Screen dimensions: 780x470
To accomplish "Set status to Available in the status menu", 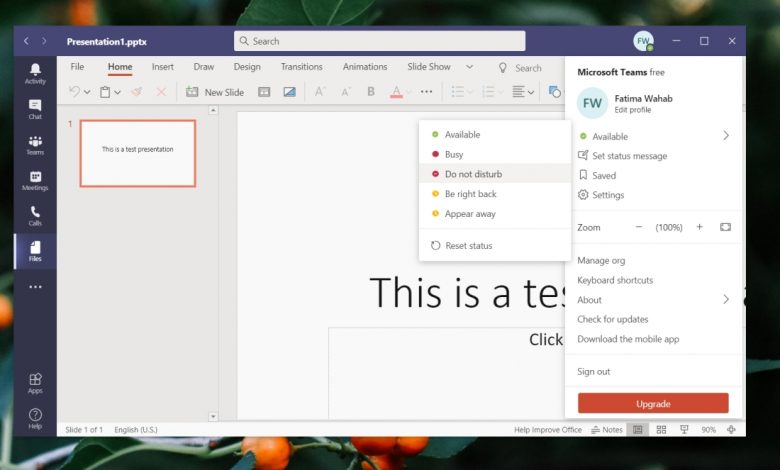I will pyautogui.click(x=495, y=134).
